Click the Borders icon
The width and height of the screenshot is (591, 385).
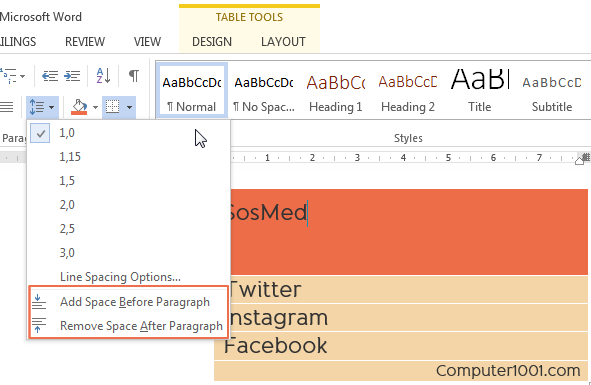[x=112, y=107]
